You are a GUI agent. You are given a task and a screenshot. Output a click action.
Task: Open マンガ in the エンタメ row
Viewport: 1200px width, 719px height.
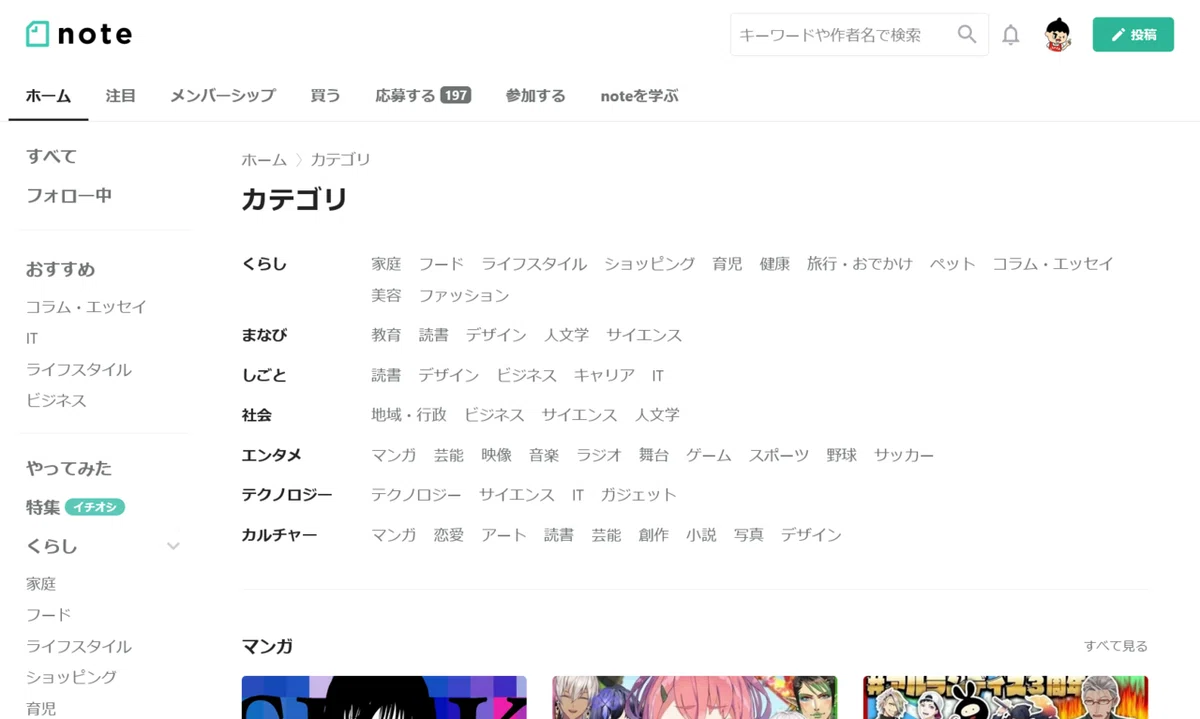[394, 455]
